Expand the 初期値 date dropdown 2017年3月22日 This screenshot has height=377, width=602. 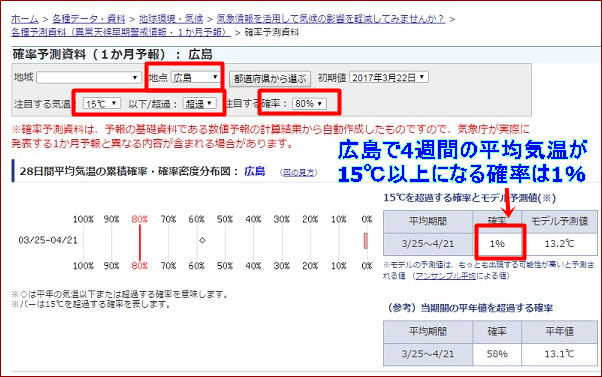coord(389,78)
